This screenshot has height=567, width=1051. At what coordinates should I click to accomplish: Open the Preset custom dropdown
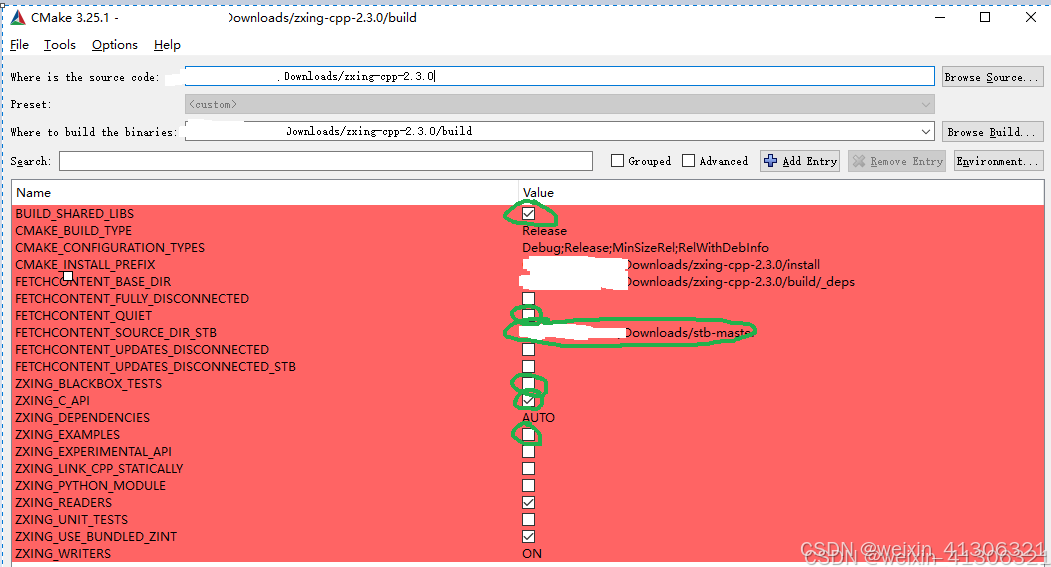click(x=559, y=104)
